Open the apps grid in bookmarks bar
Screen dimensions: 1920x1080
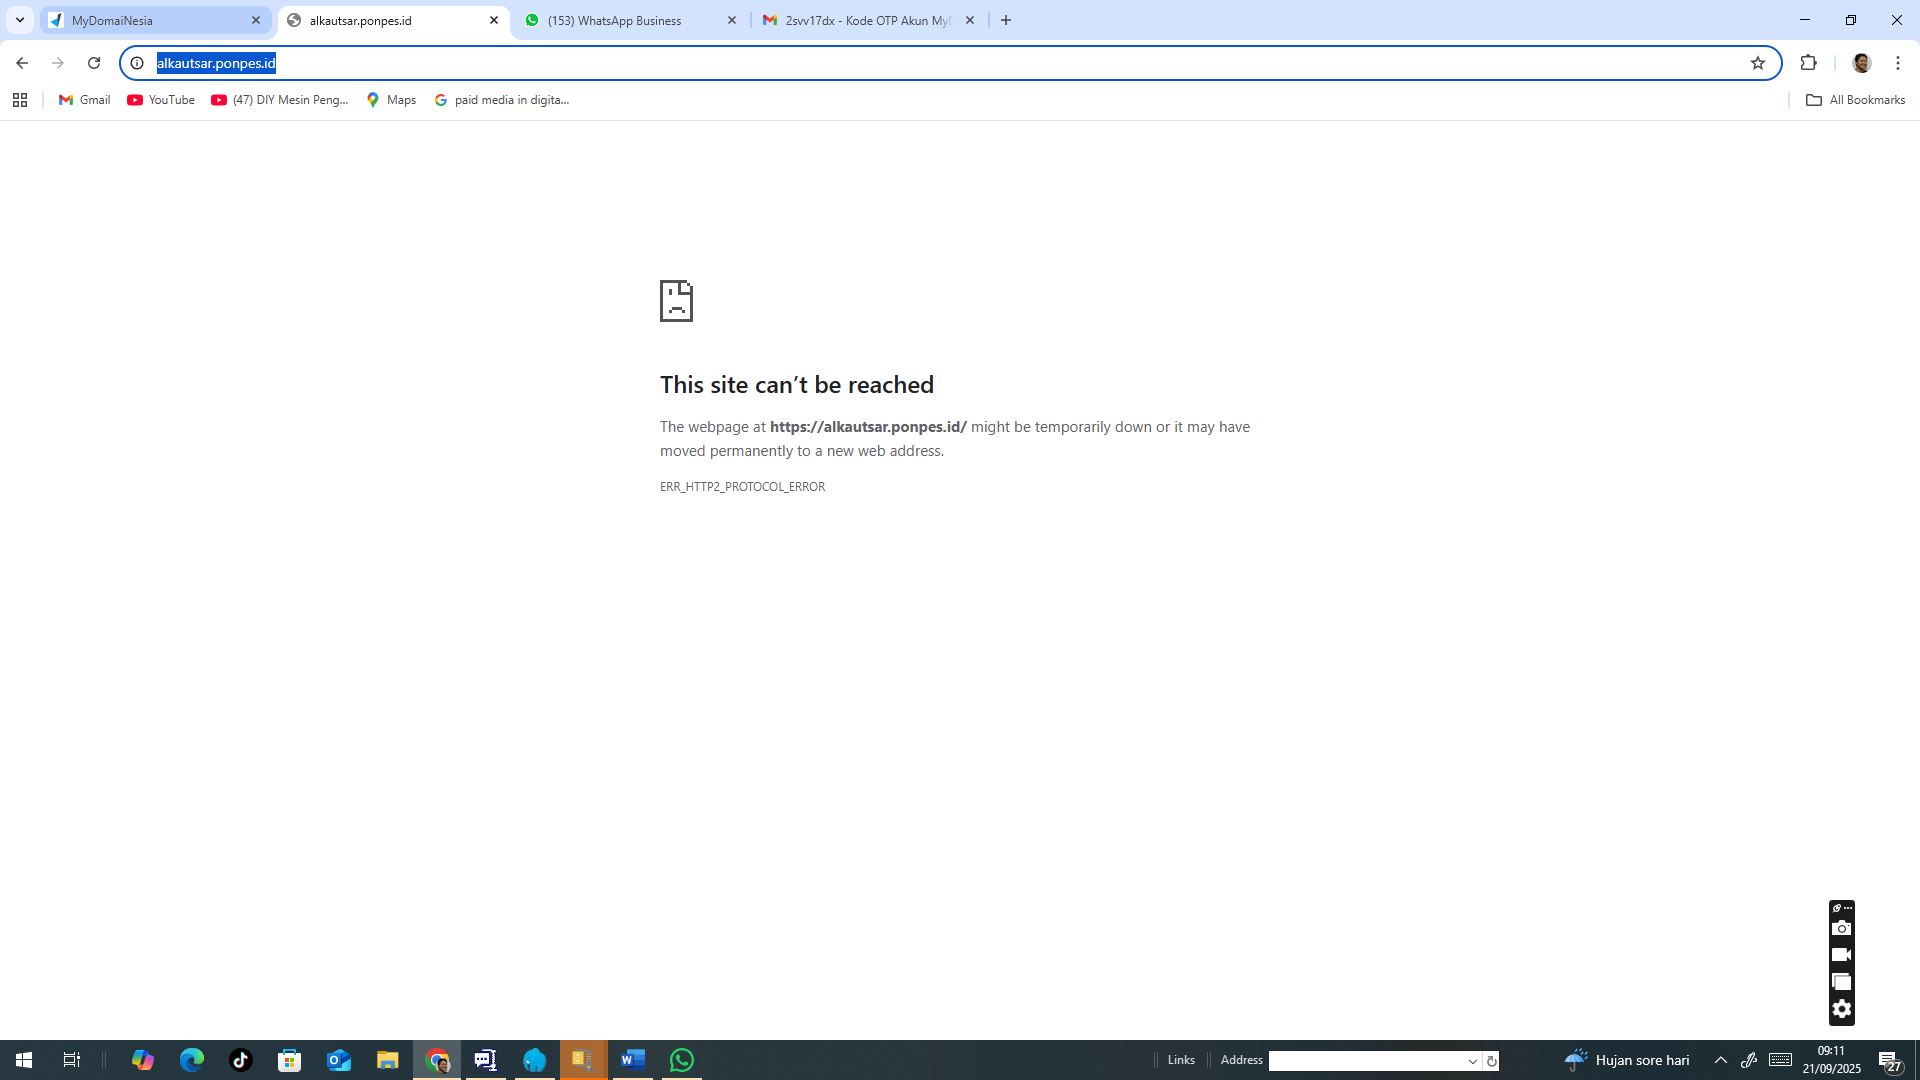[19, 100]
